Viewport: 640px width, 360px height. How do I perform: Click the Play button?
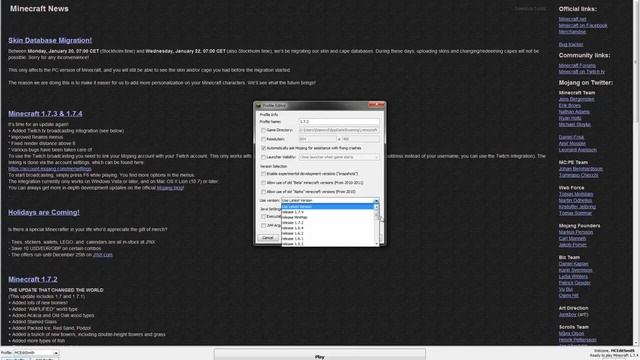tap(320, 355)
